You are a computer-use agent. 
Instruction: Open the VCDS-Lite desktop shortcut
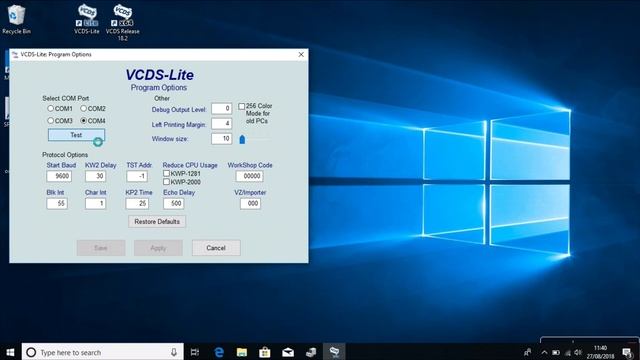pyautogui.click(x=87, y=19)
